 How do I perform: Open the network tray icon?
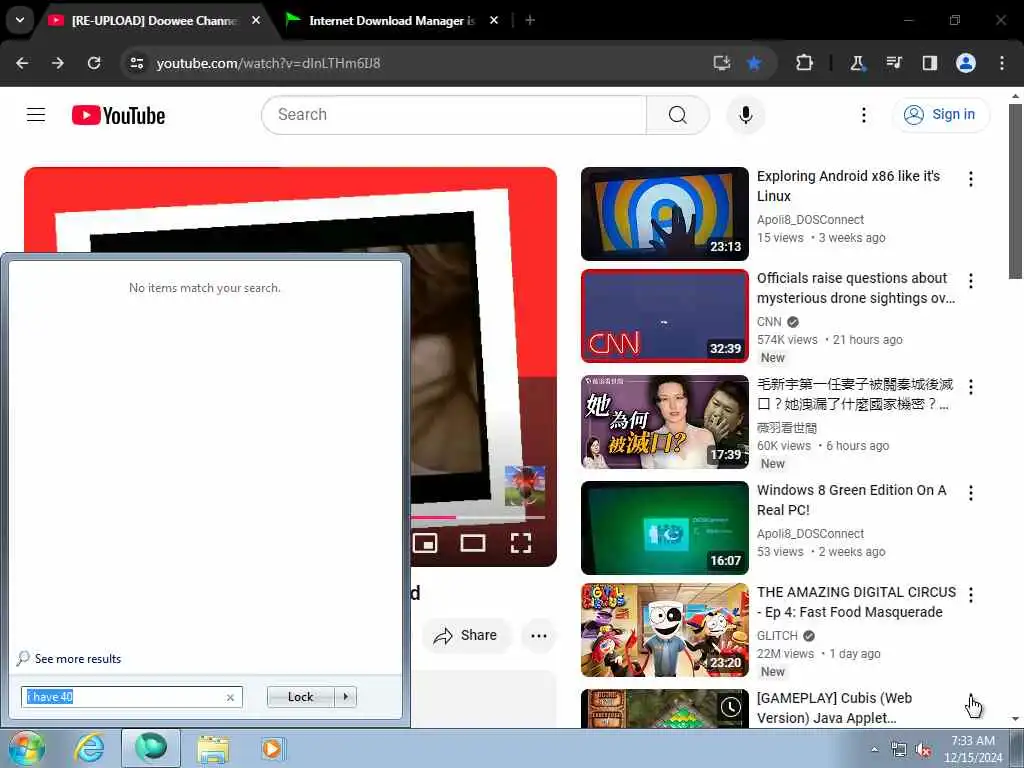[x=899, y=750]
